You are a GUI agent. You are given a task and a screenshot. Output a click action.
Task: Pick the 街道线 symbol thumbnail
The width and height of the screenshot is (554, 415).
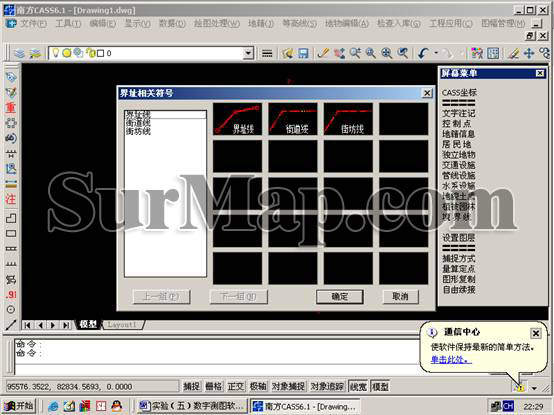tap(293, 119)
